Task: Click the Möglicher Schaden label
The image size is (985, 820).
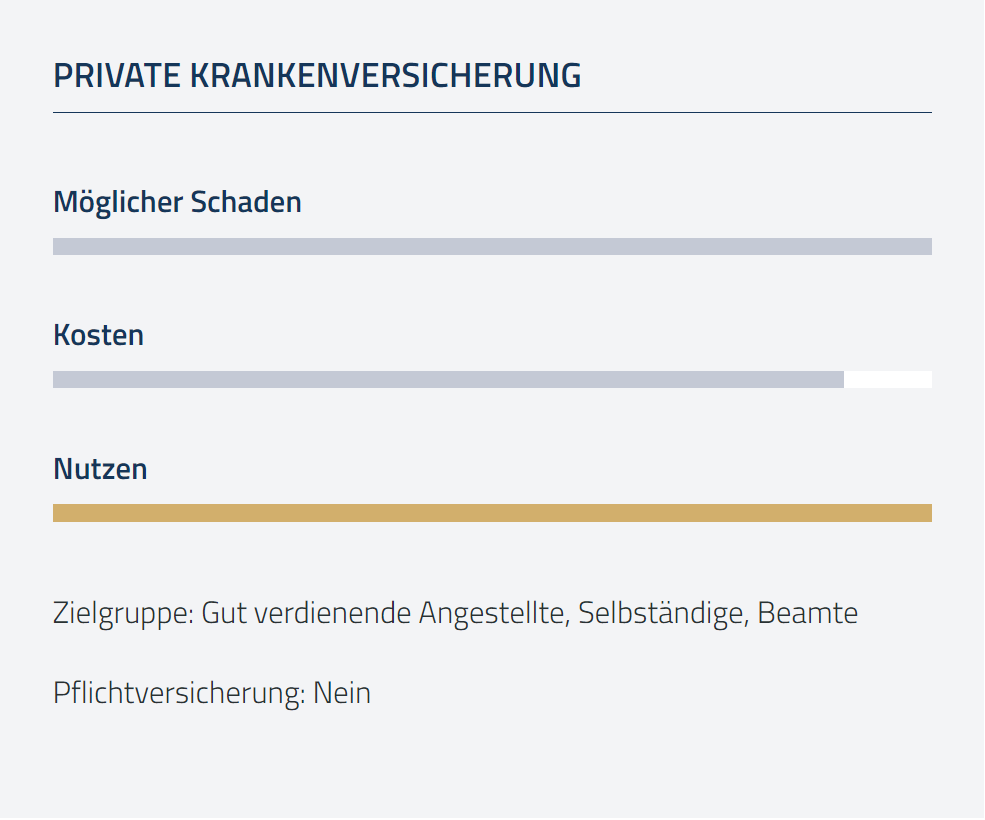Action: point(178,203)
